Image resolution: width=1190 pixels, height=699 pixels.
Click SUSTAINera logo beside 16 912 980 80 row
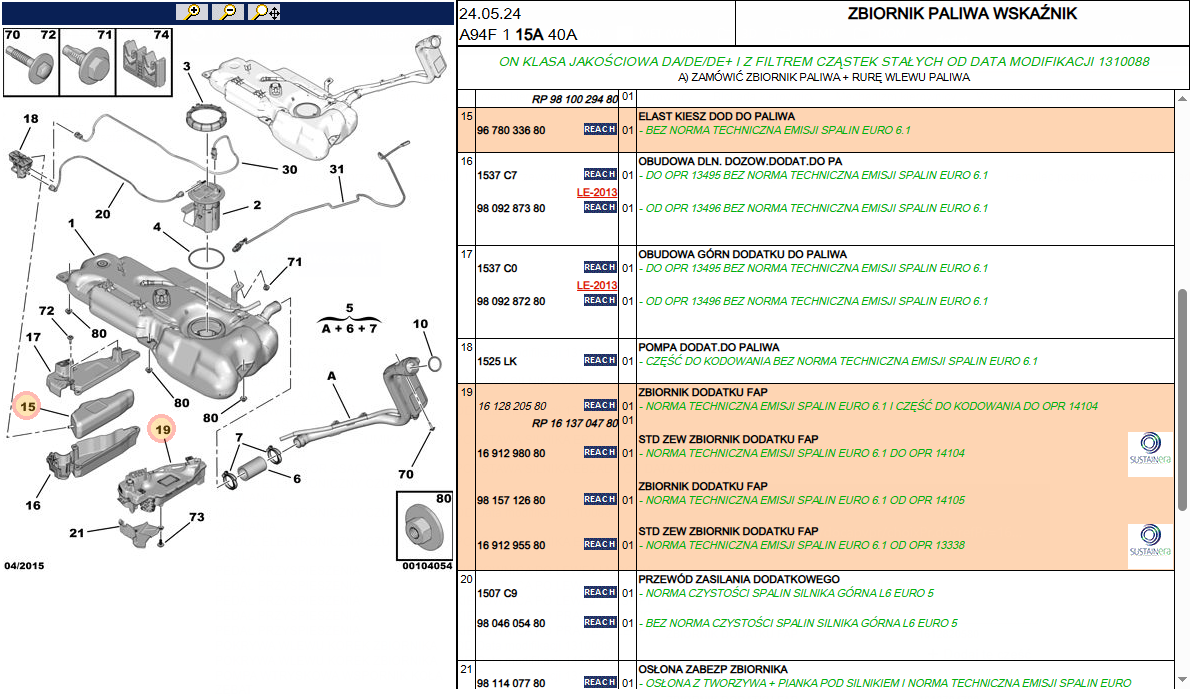(x=1150, y=454)
